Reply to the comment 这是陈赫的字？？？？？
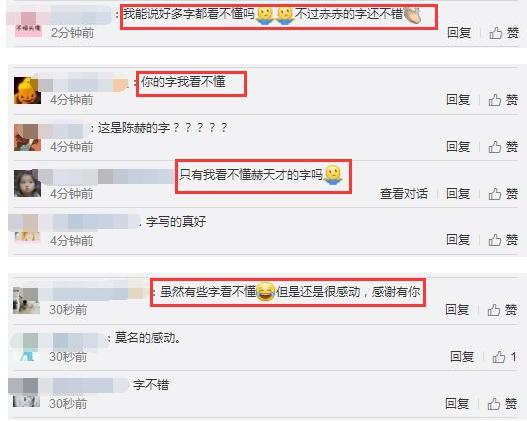The image size is (527, 421). click(x=458, y=147)
